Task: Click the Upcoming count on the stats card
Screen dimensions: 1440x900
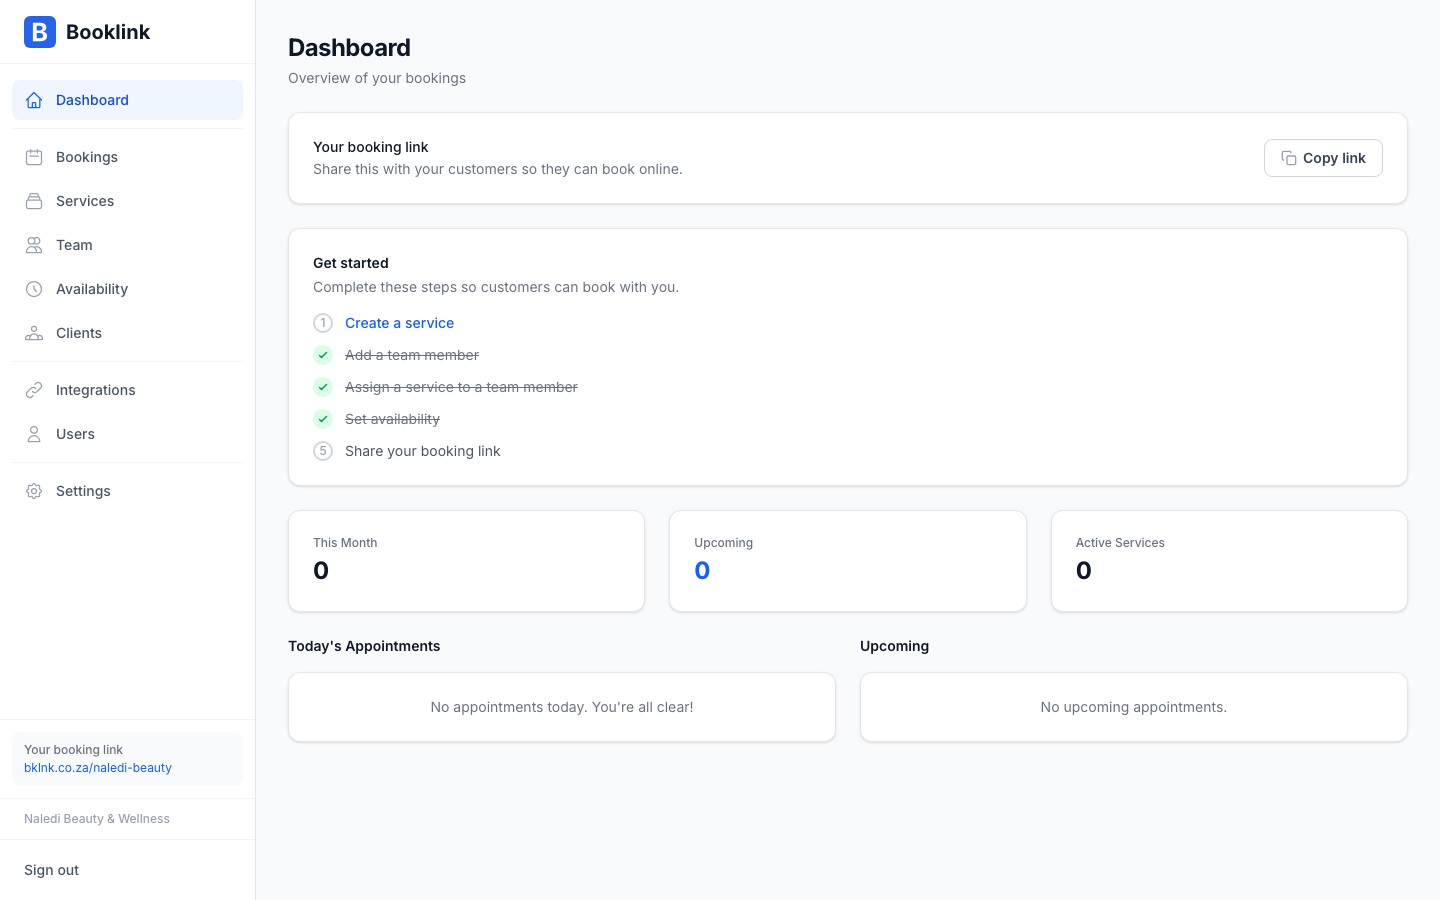Action: coord(702,570)
